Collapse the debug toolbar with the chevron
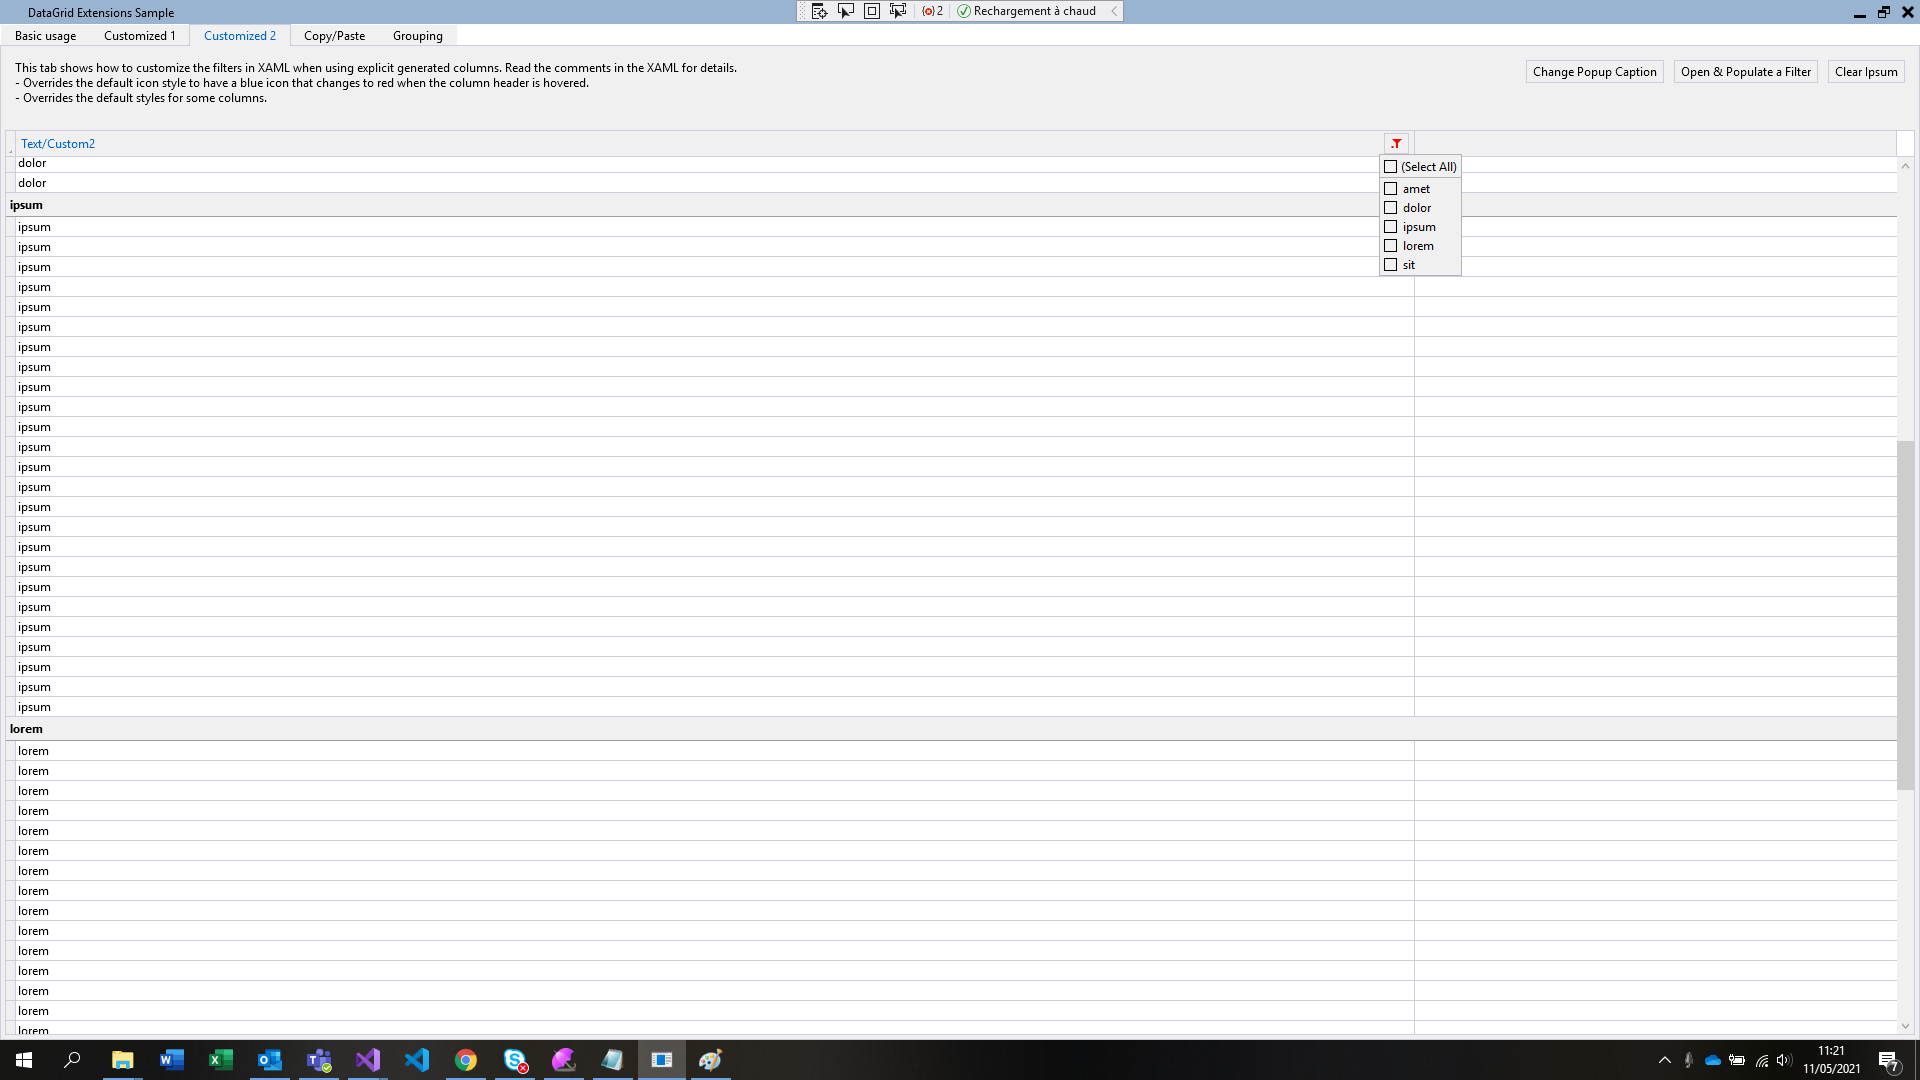The height and width of the screenshot is (1080, 1920). (x=1114, y=11)
